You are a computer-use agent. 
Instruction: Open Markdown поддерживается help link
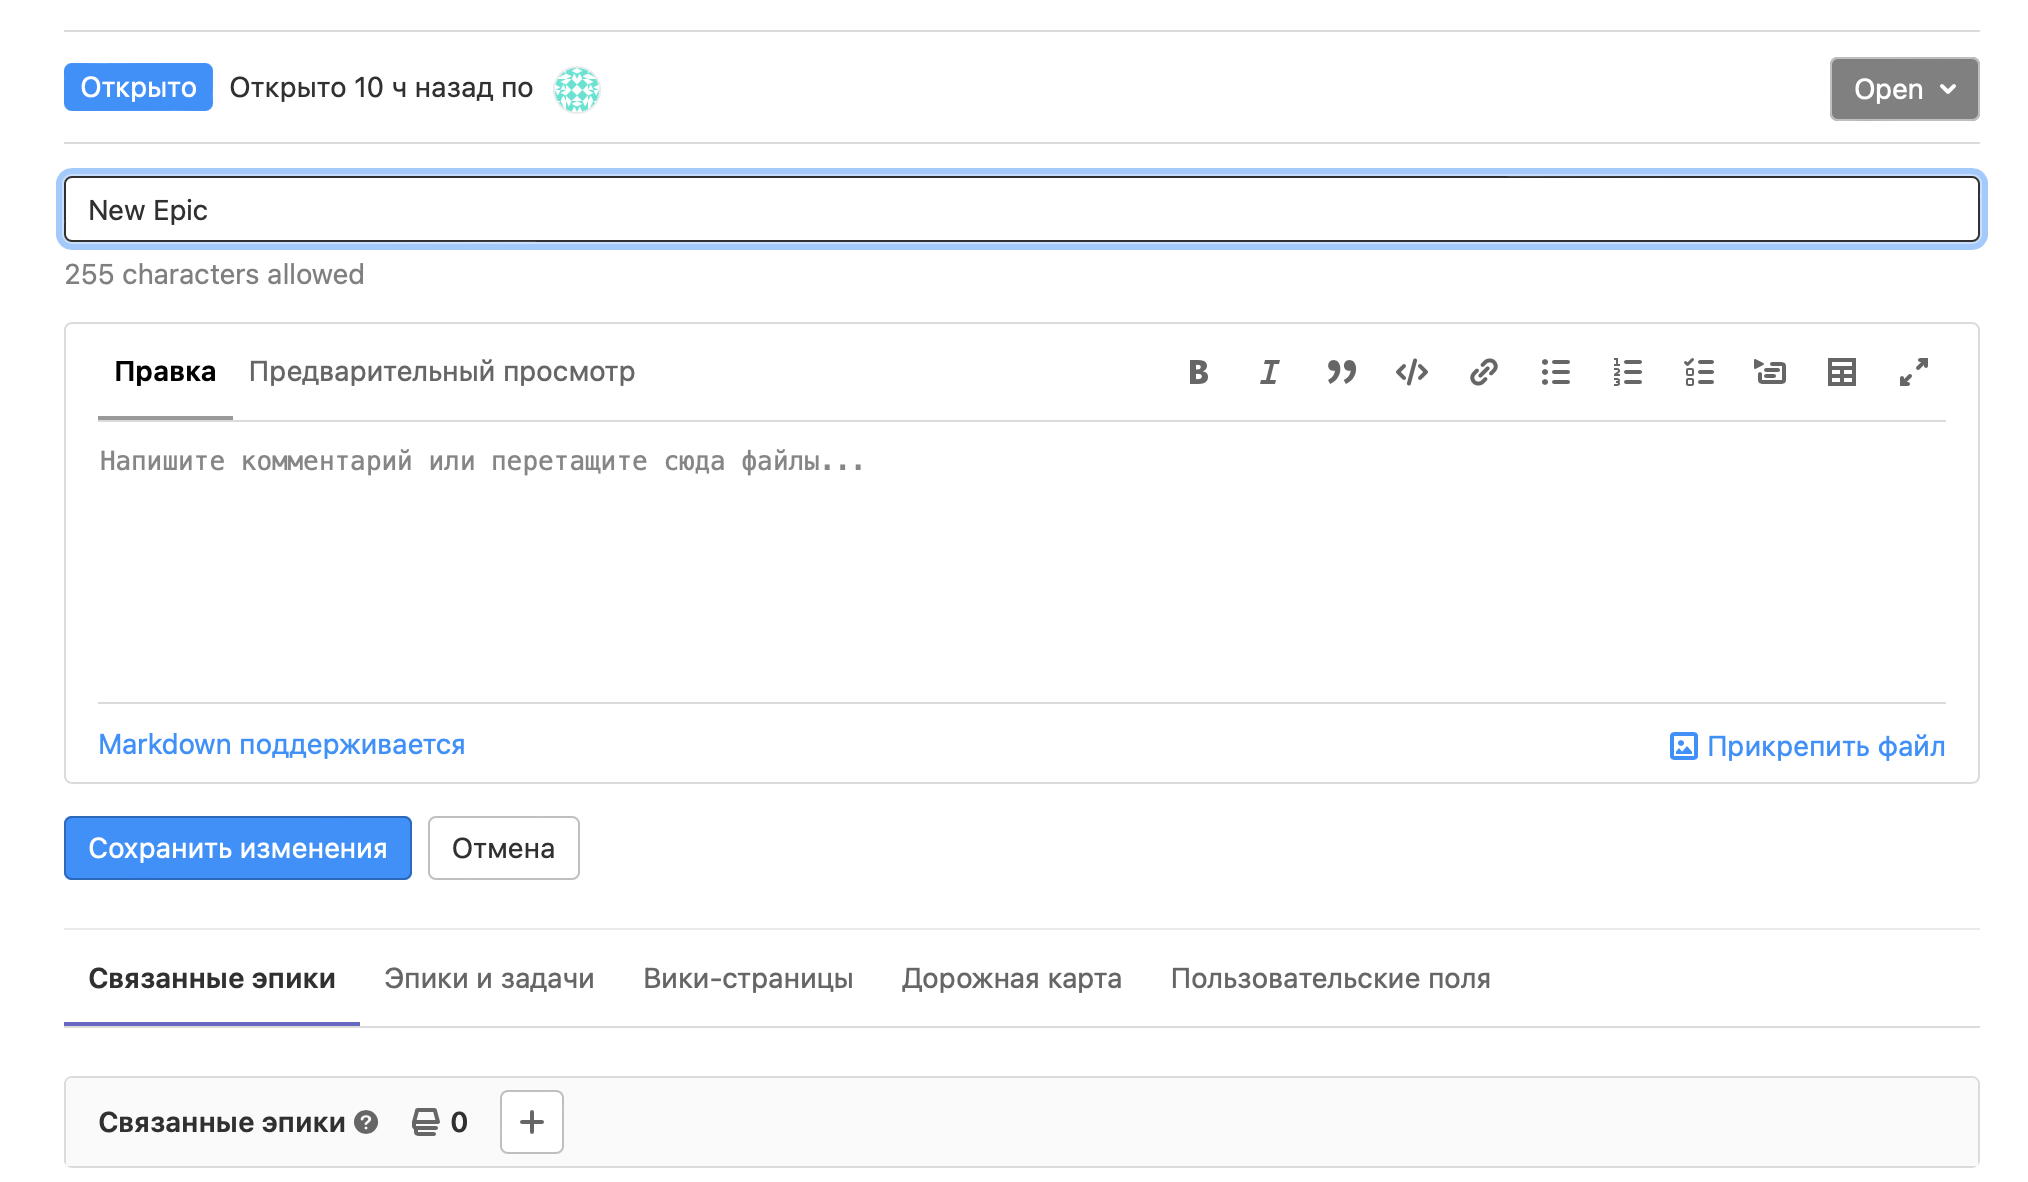281,745
